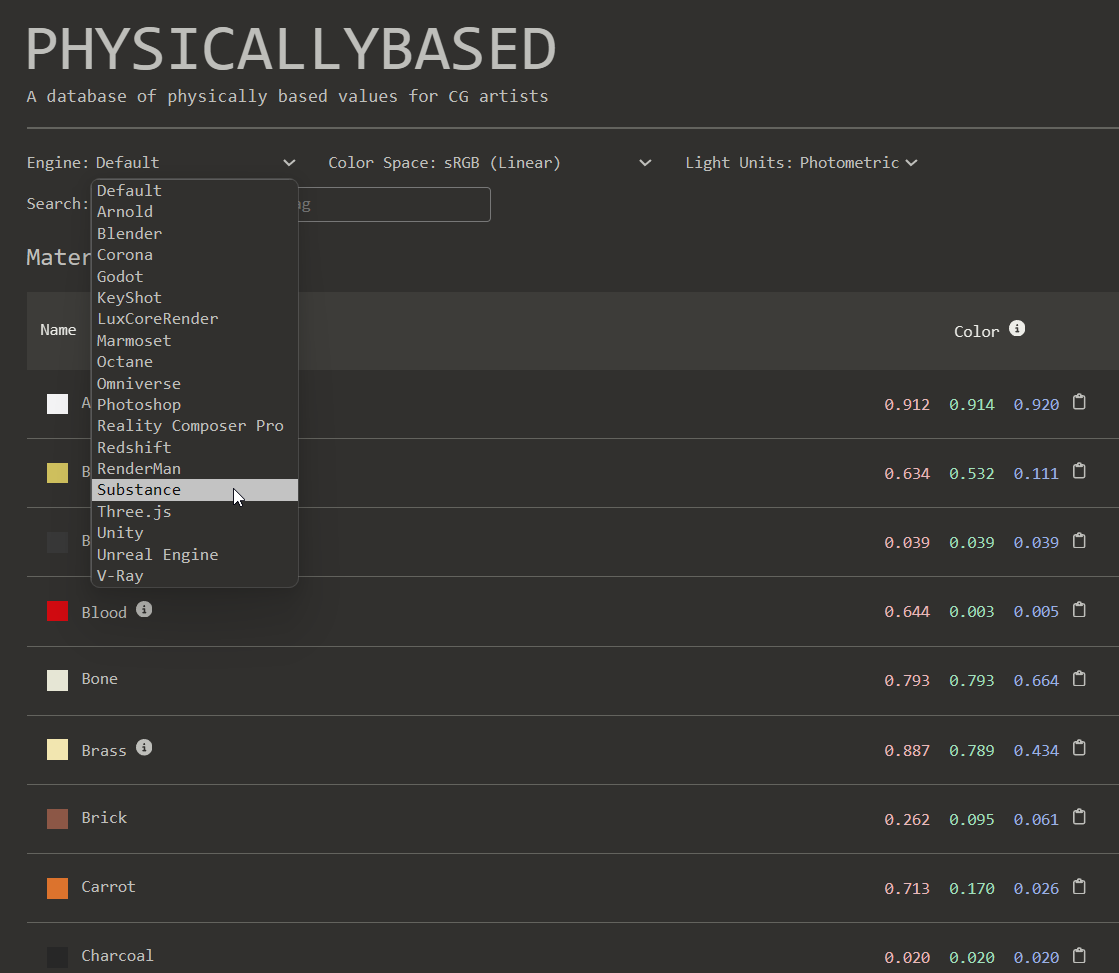
Task: Select Arnold in the engine list
Action: coord(195,212)
